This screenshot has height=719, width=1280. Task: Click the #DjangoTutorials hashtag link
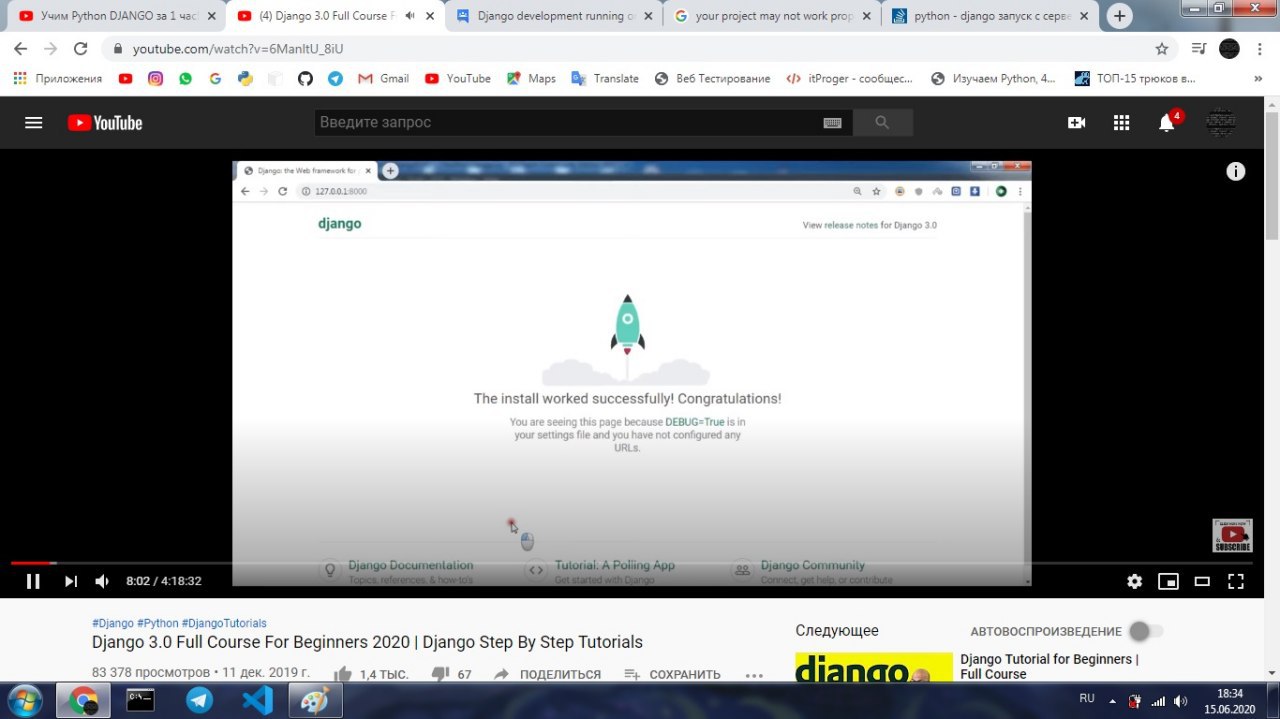[x=224, y=623]
